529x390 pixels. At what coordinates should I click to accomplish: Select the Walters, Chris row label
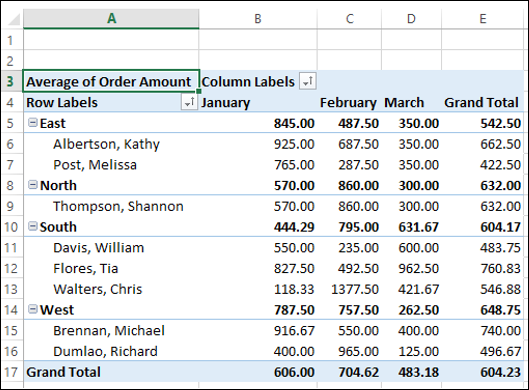98,289
